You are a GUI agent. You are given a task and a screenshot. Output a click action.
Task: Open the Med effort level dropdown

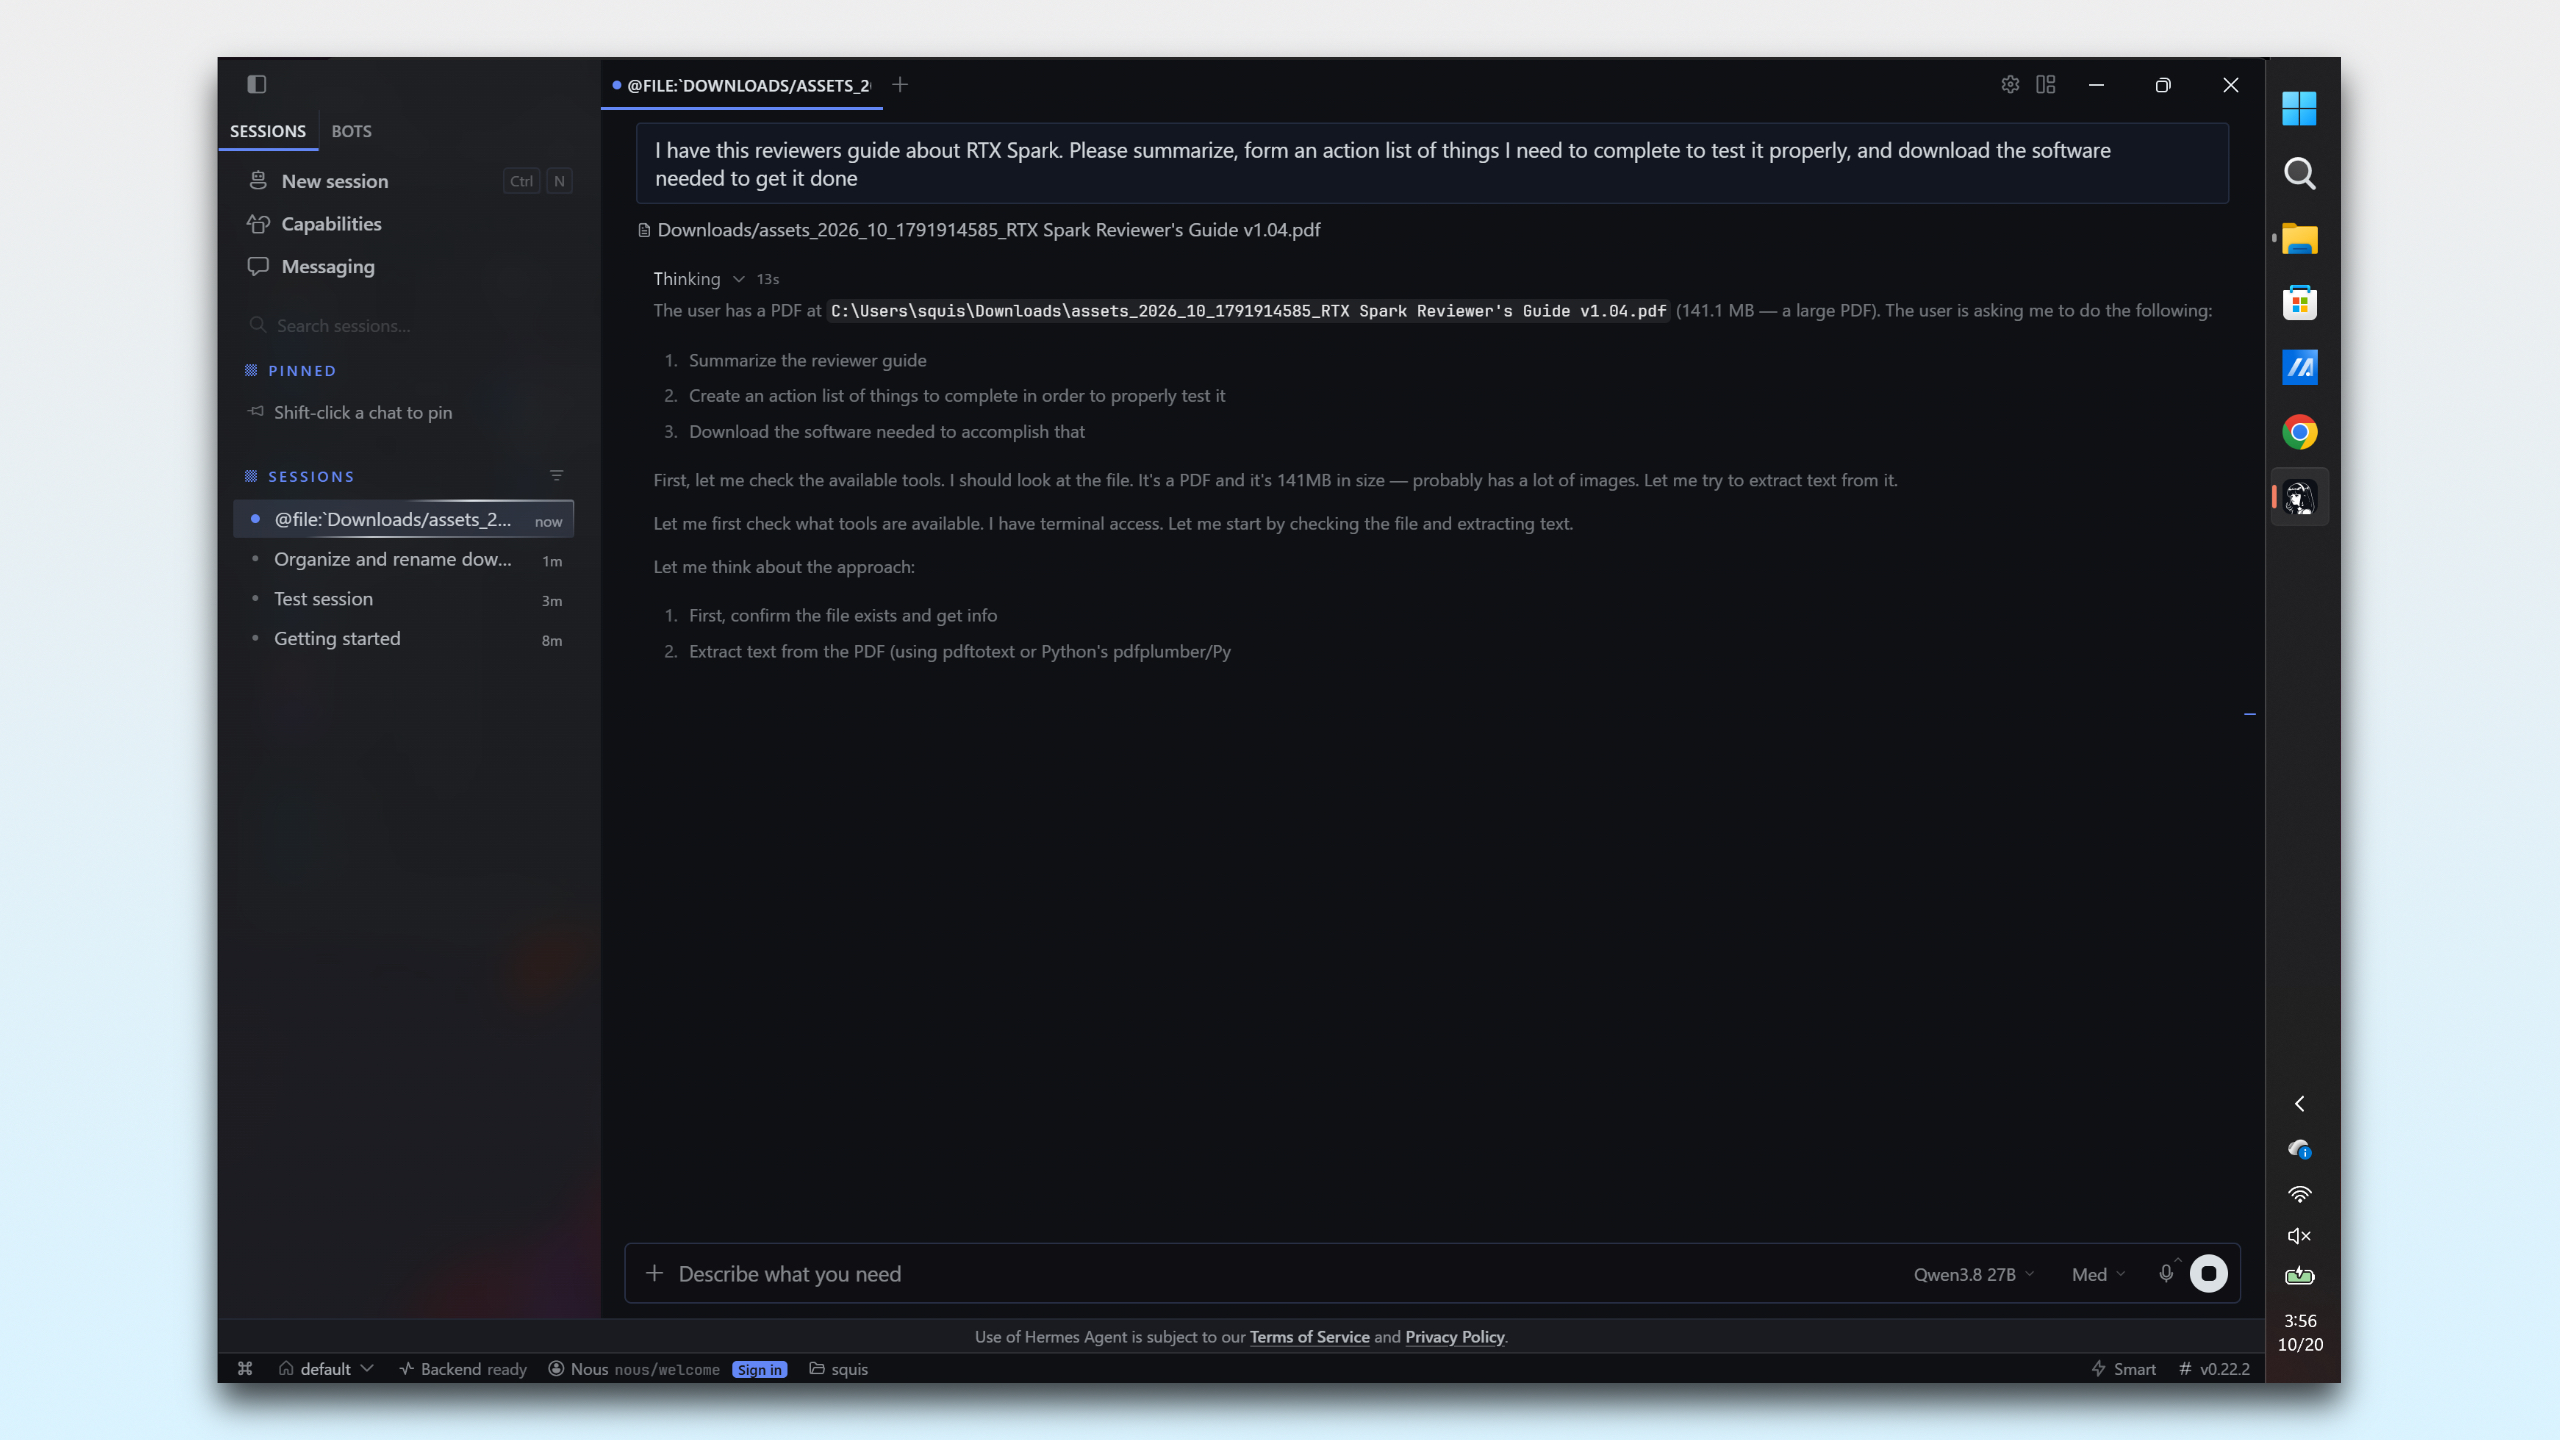click(2098, 1274)
